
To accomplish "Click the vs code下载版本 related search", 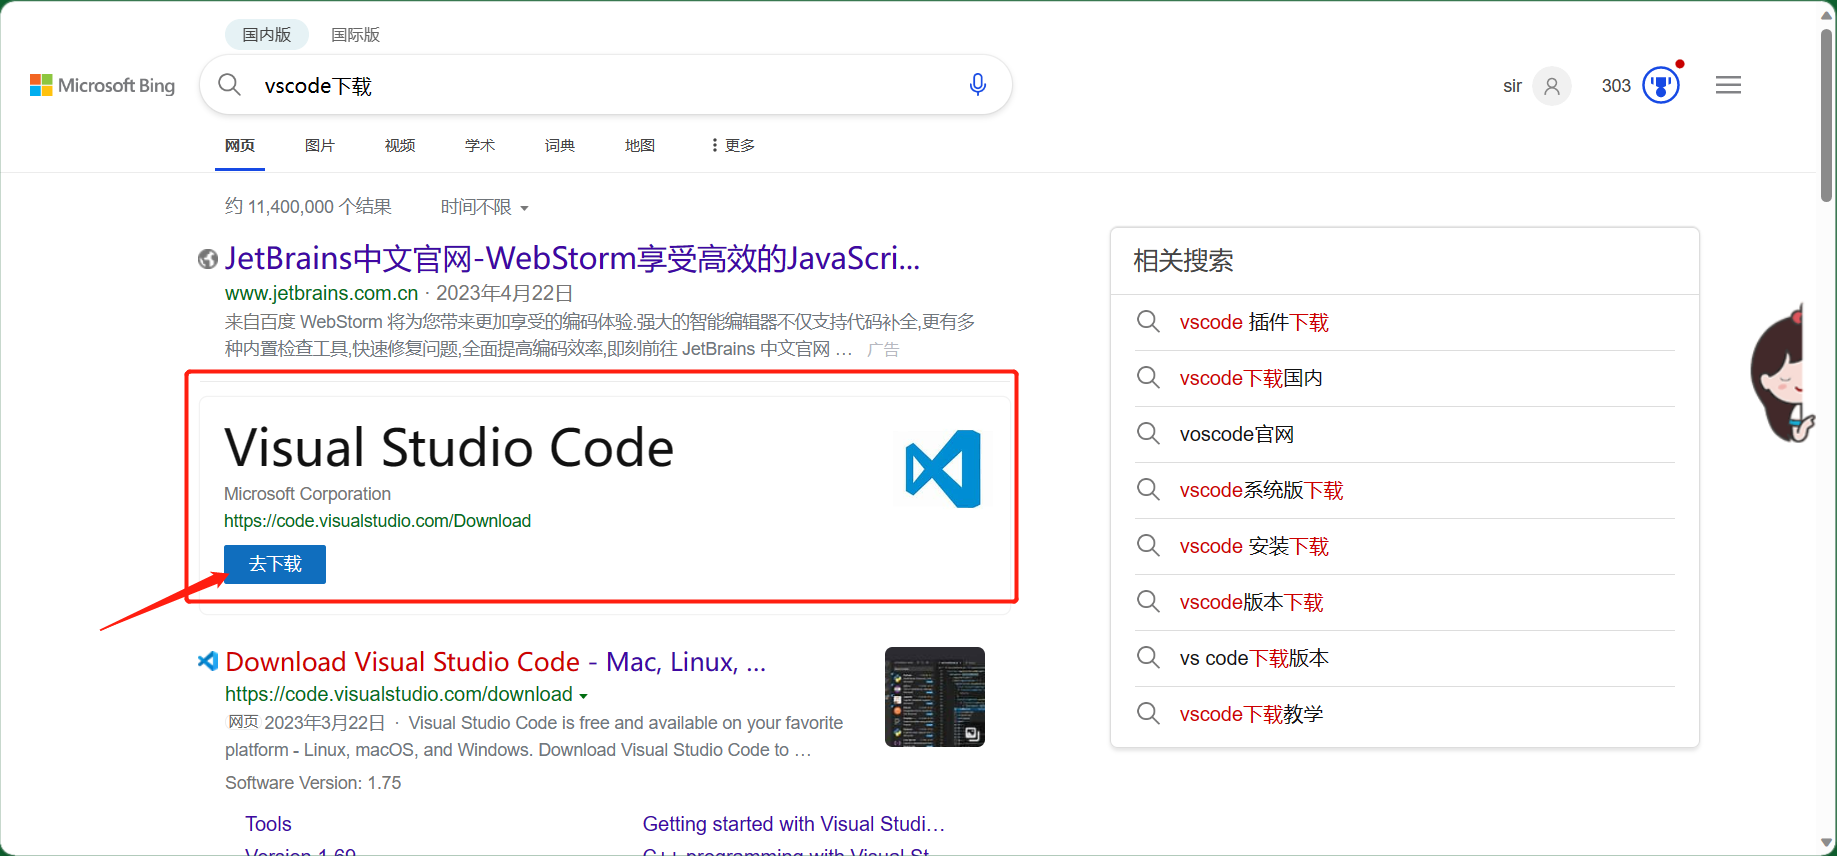I will [1254, 658].
